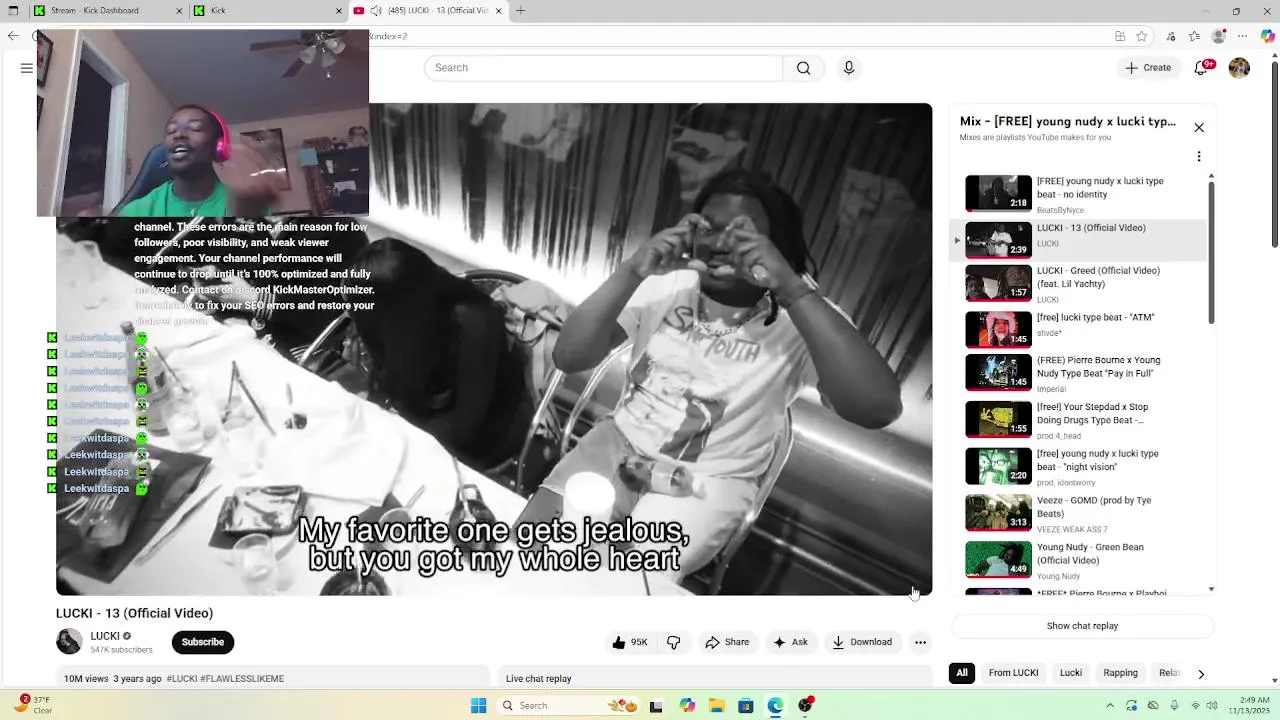1280x720 pixels.
Task: Play Your Stepdad x Stop Doing Drugs beat
Action: tap(998, 420)
